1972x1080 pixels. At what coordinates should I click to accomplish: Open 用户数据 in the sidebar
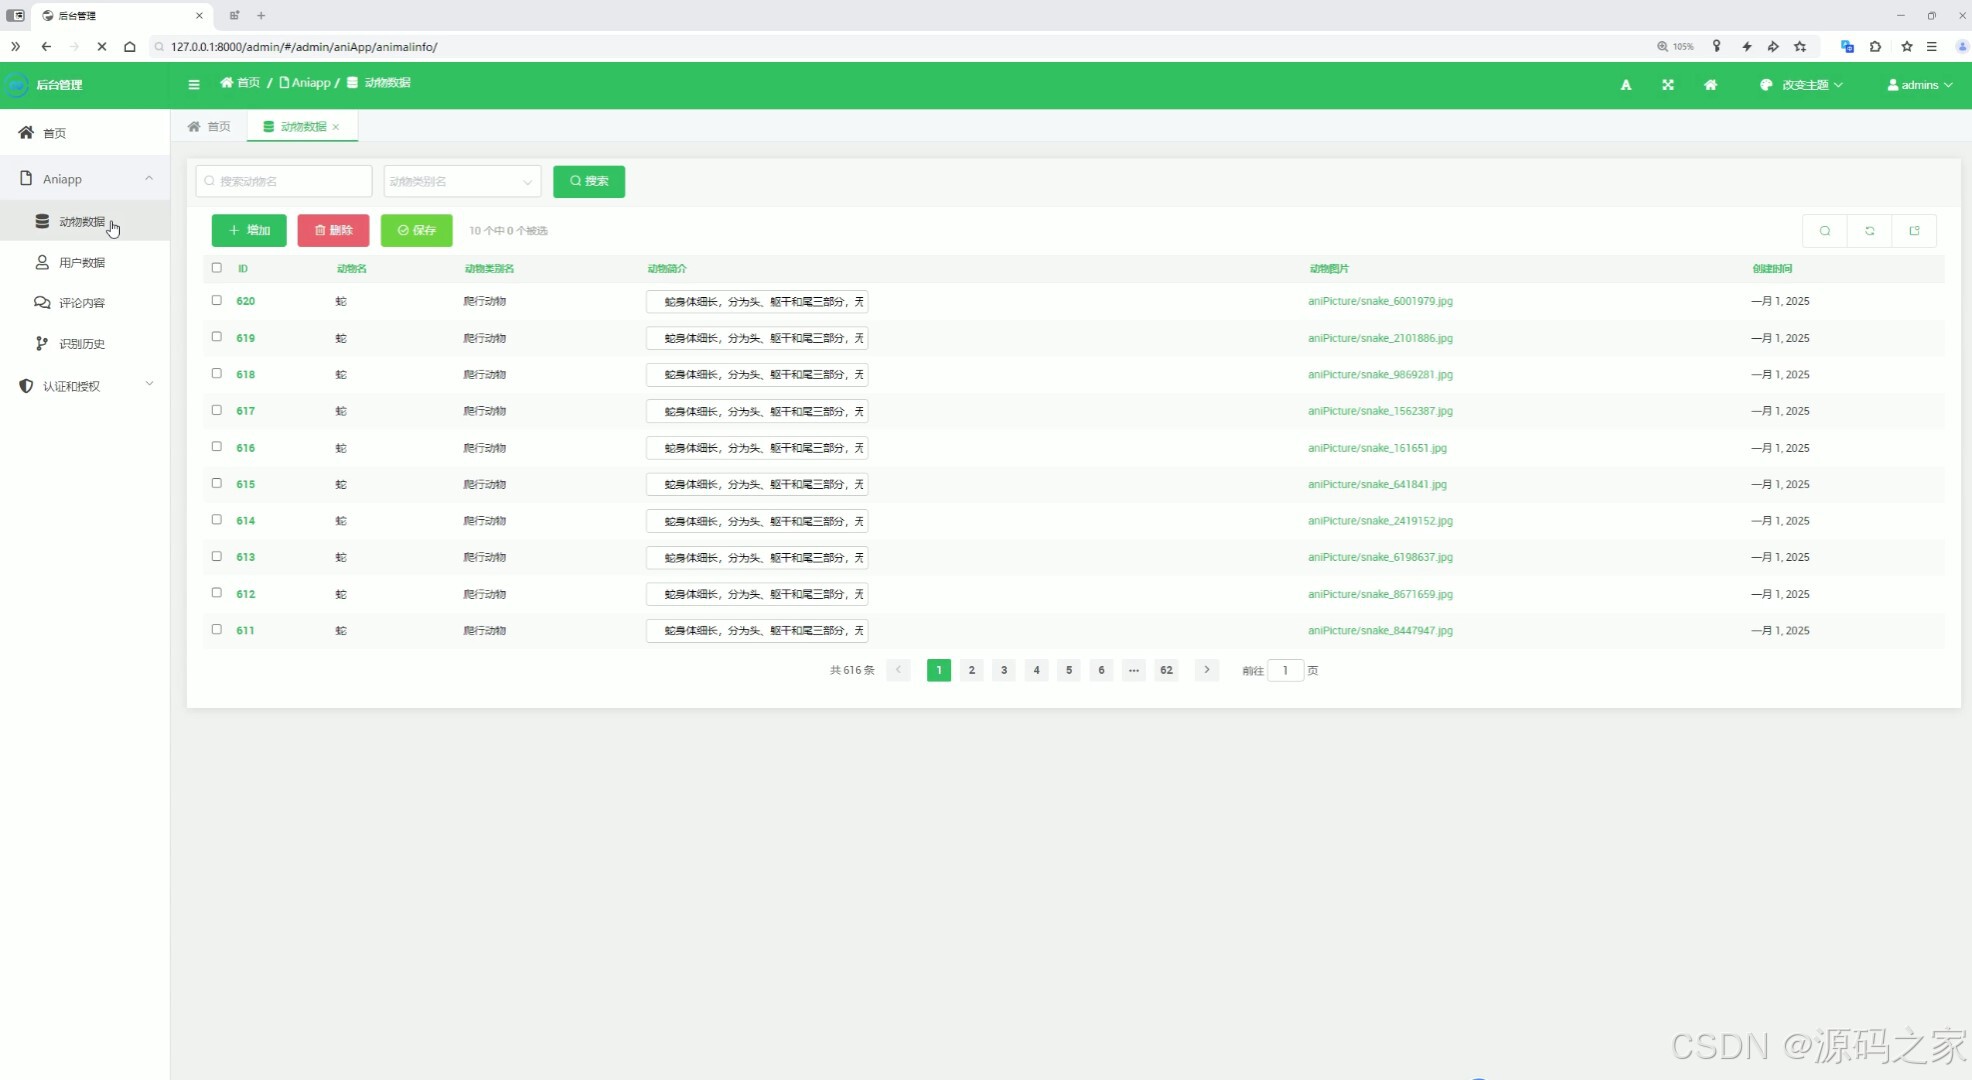coord(81,262)
